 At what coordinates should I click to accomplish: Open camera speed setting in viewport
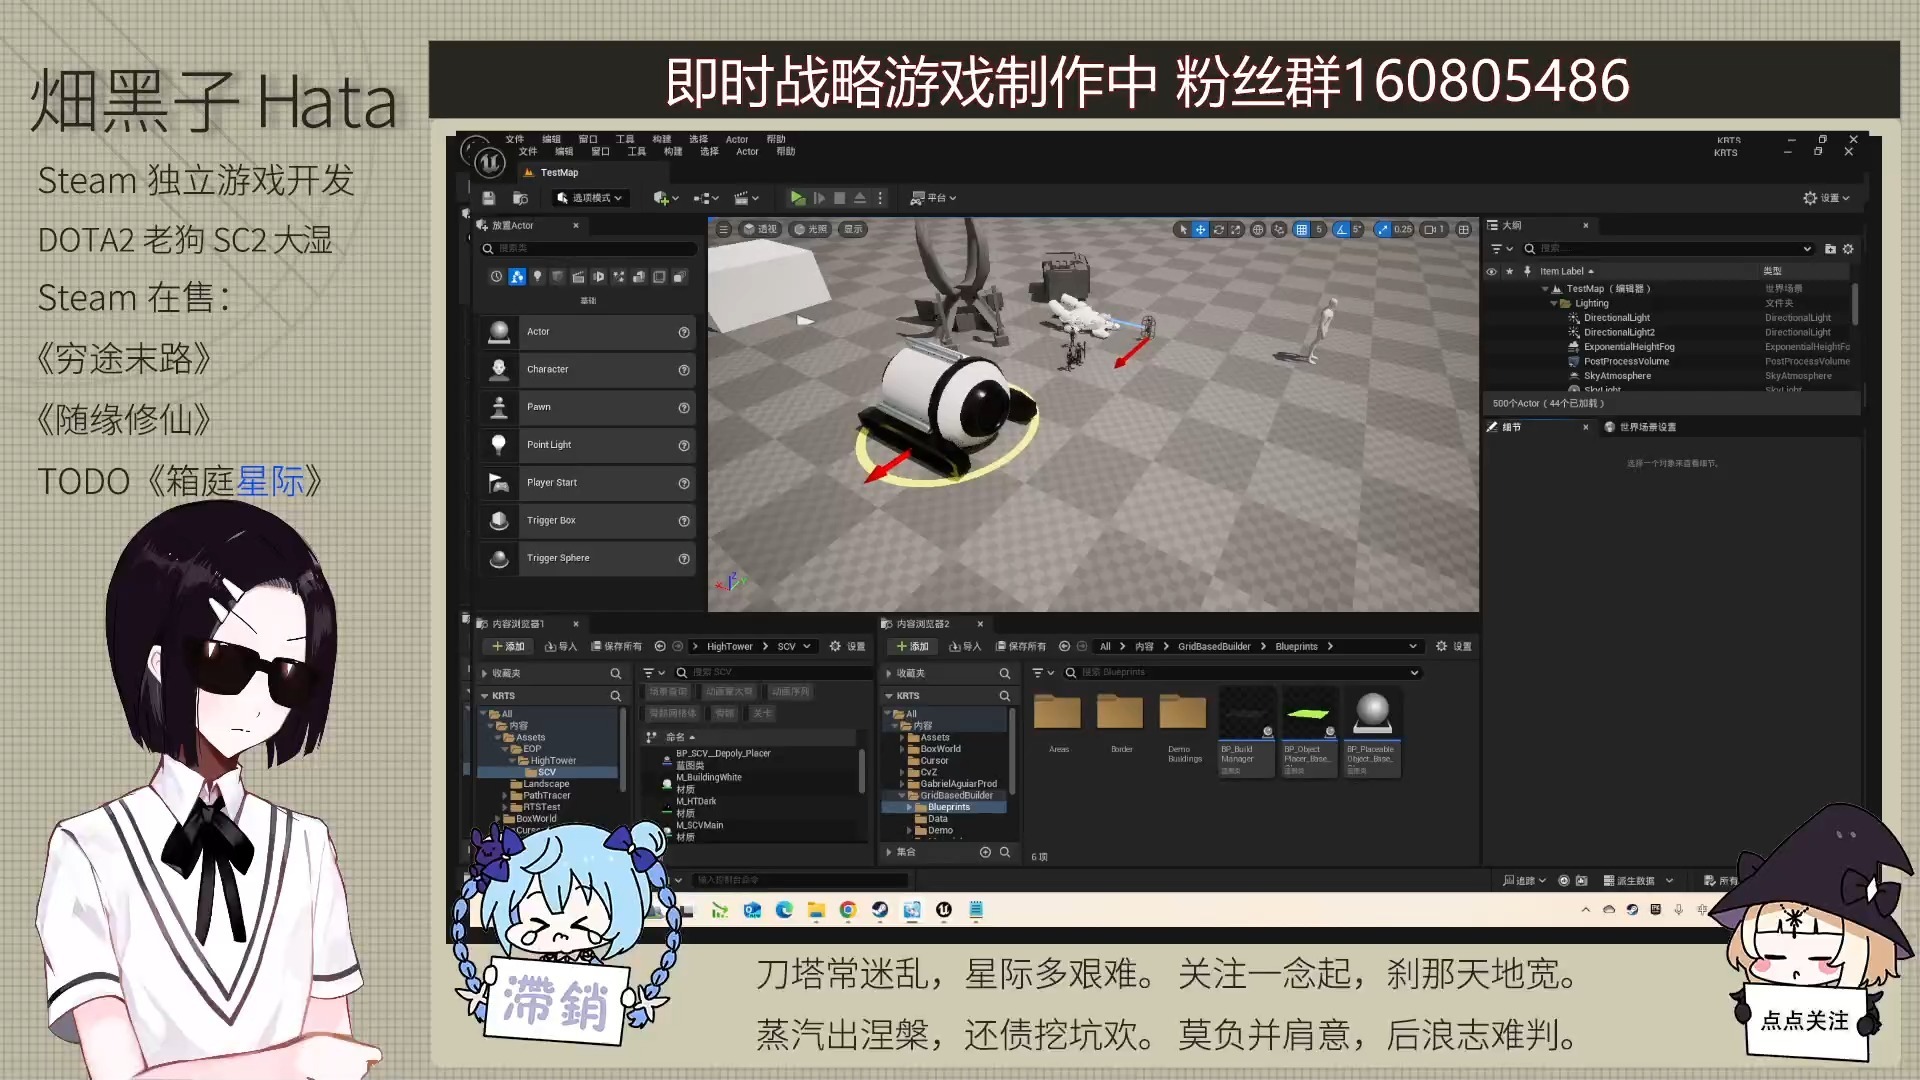pos(1434,229)
